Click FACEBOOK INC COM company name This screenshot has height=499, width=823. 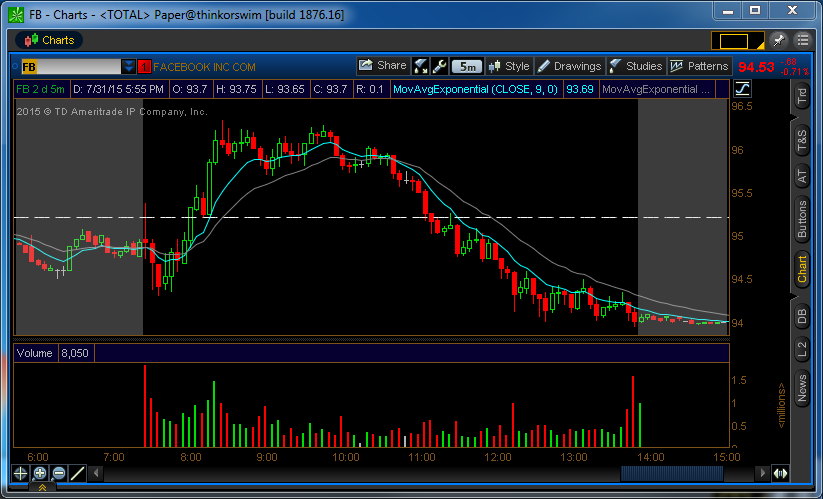point(204,67)
